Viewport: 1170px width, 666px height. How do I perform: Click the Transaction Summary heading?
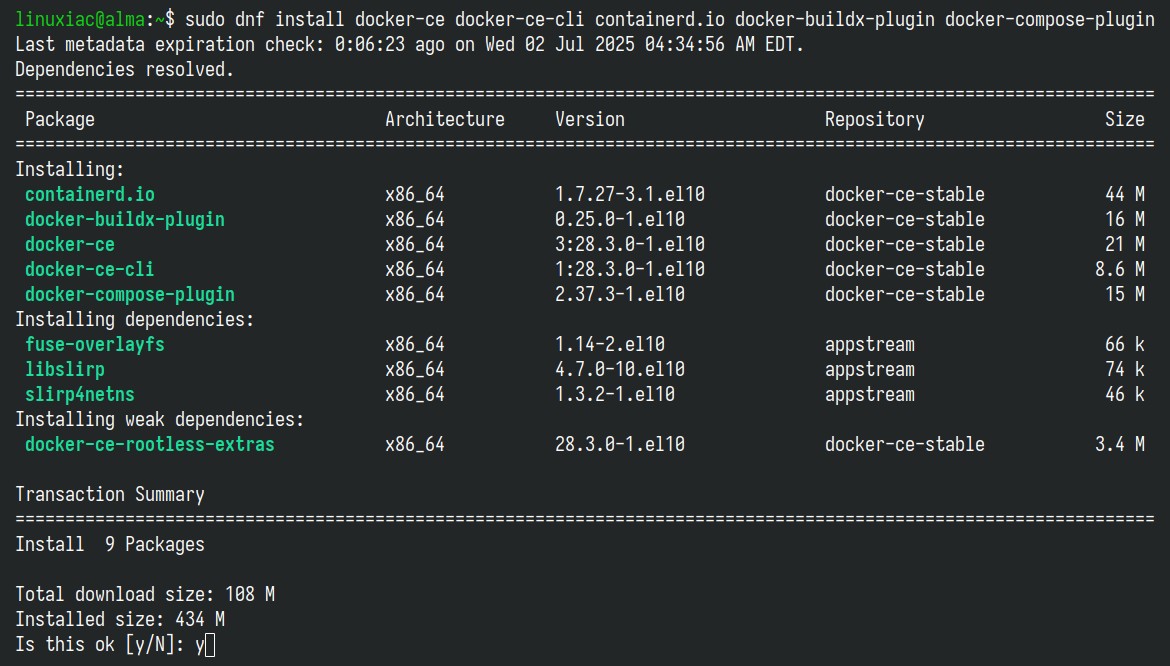110,494
